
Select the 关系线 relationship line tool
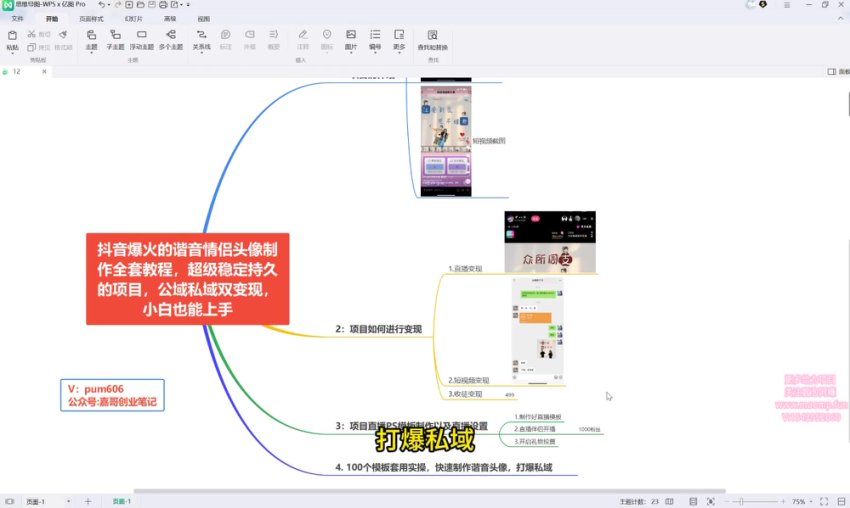tap(201, 39)
